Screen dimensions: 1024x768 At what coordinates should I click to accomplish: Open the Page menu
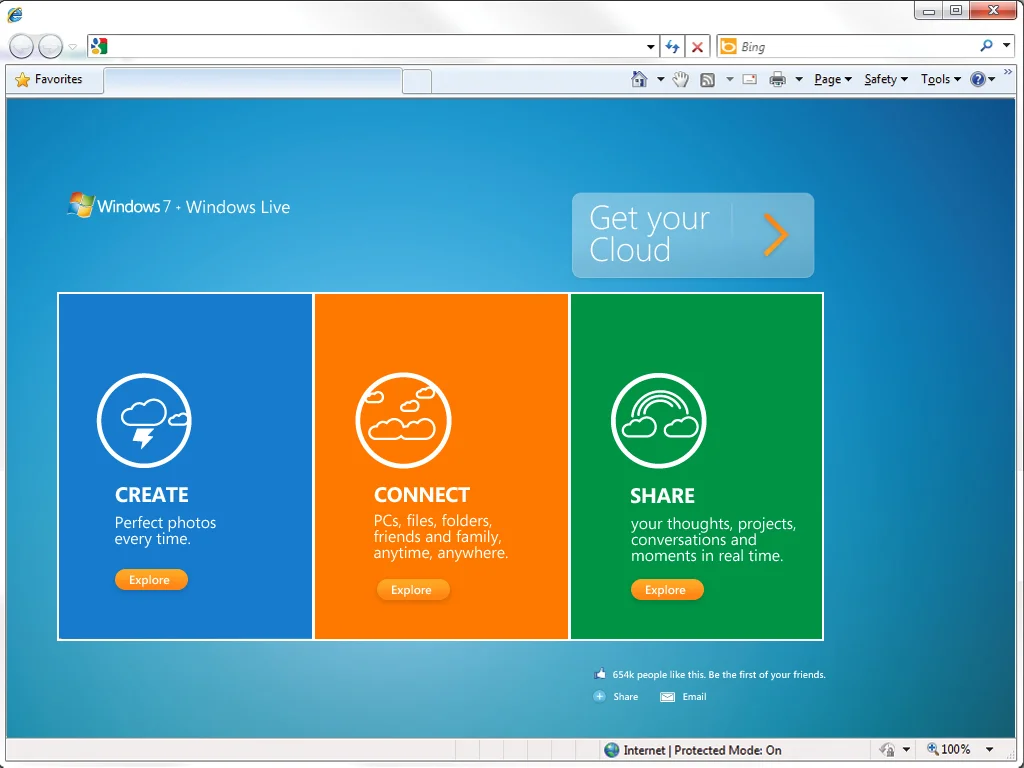833,79
